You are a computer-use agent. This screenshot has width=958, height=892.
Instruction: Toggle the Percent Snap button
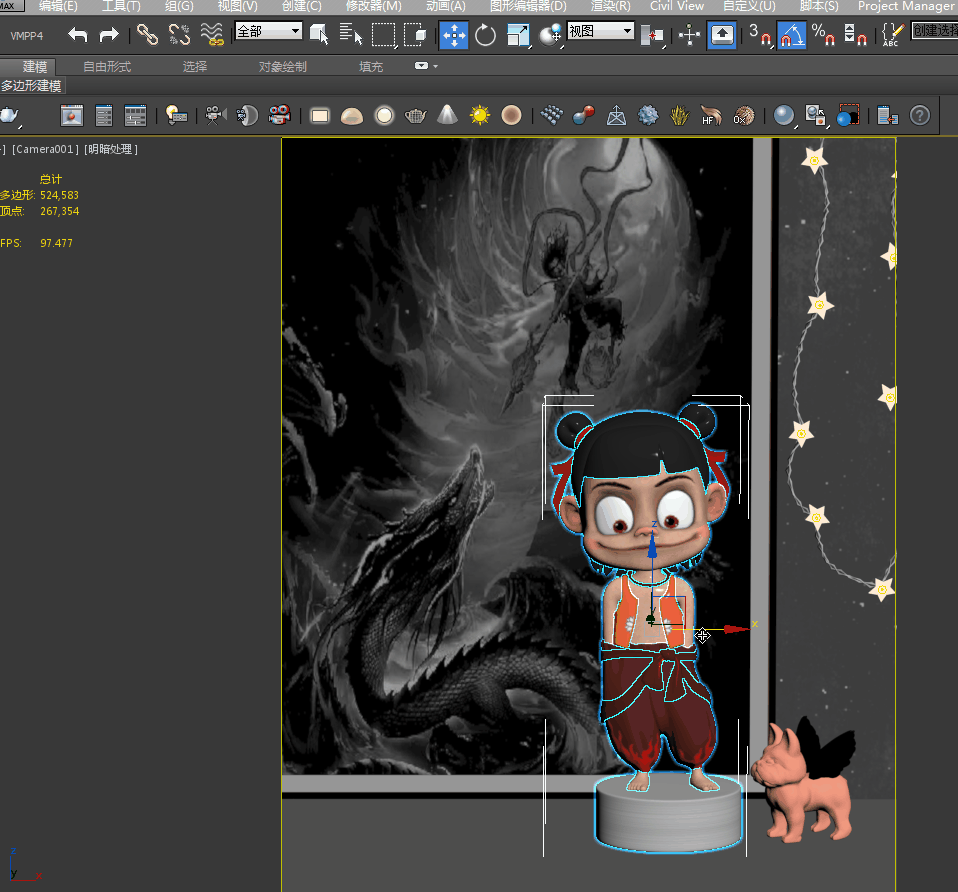[823, 36]
